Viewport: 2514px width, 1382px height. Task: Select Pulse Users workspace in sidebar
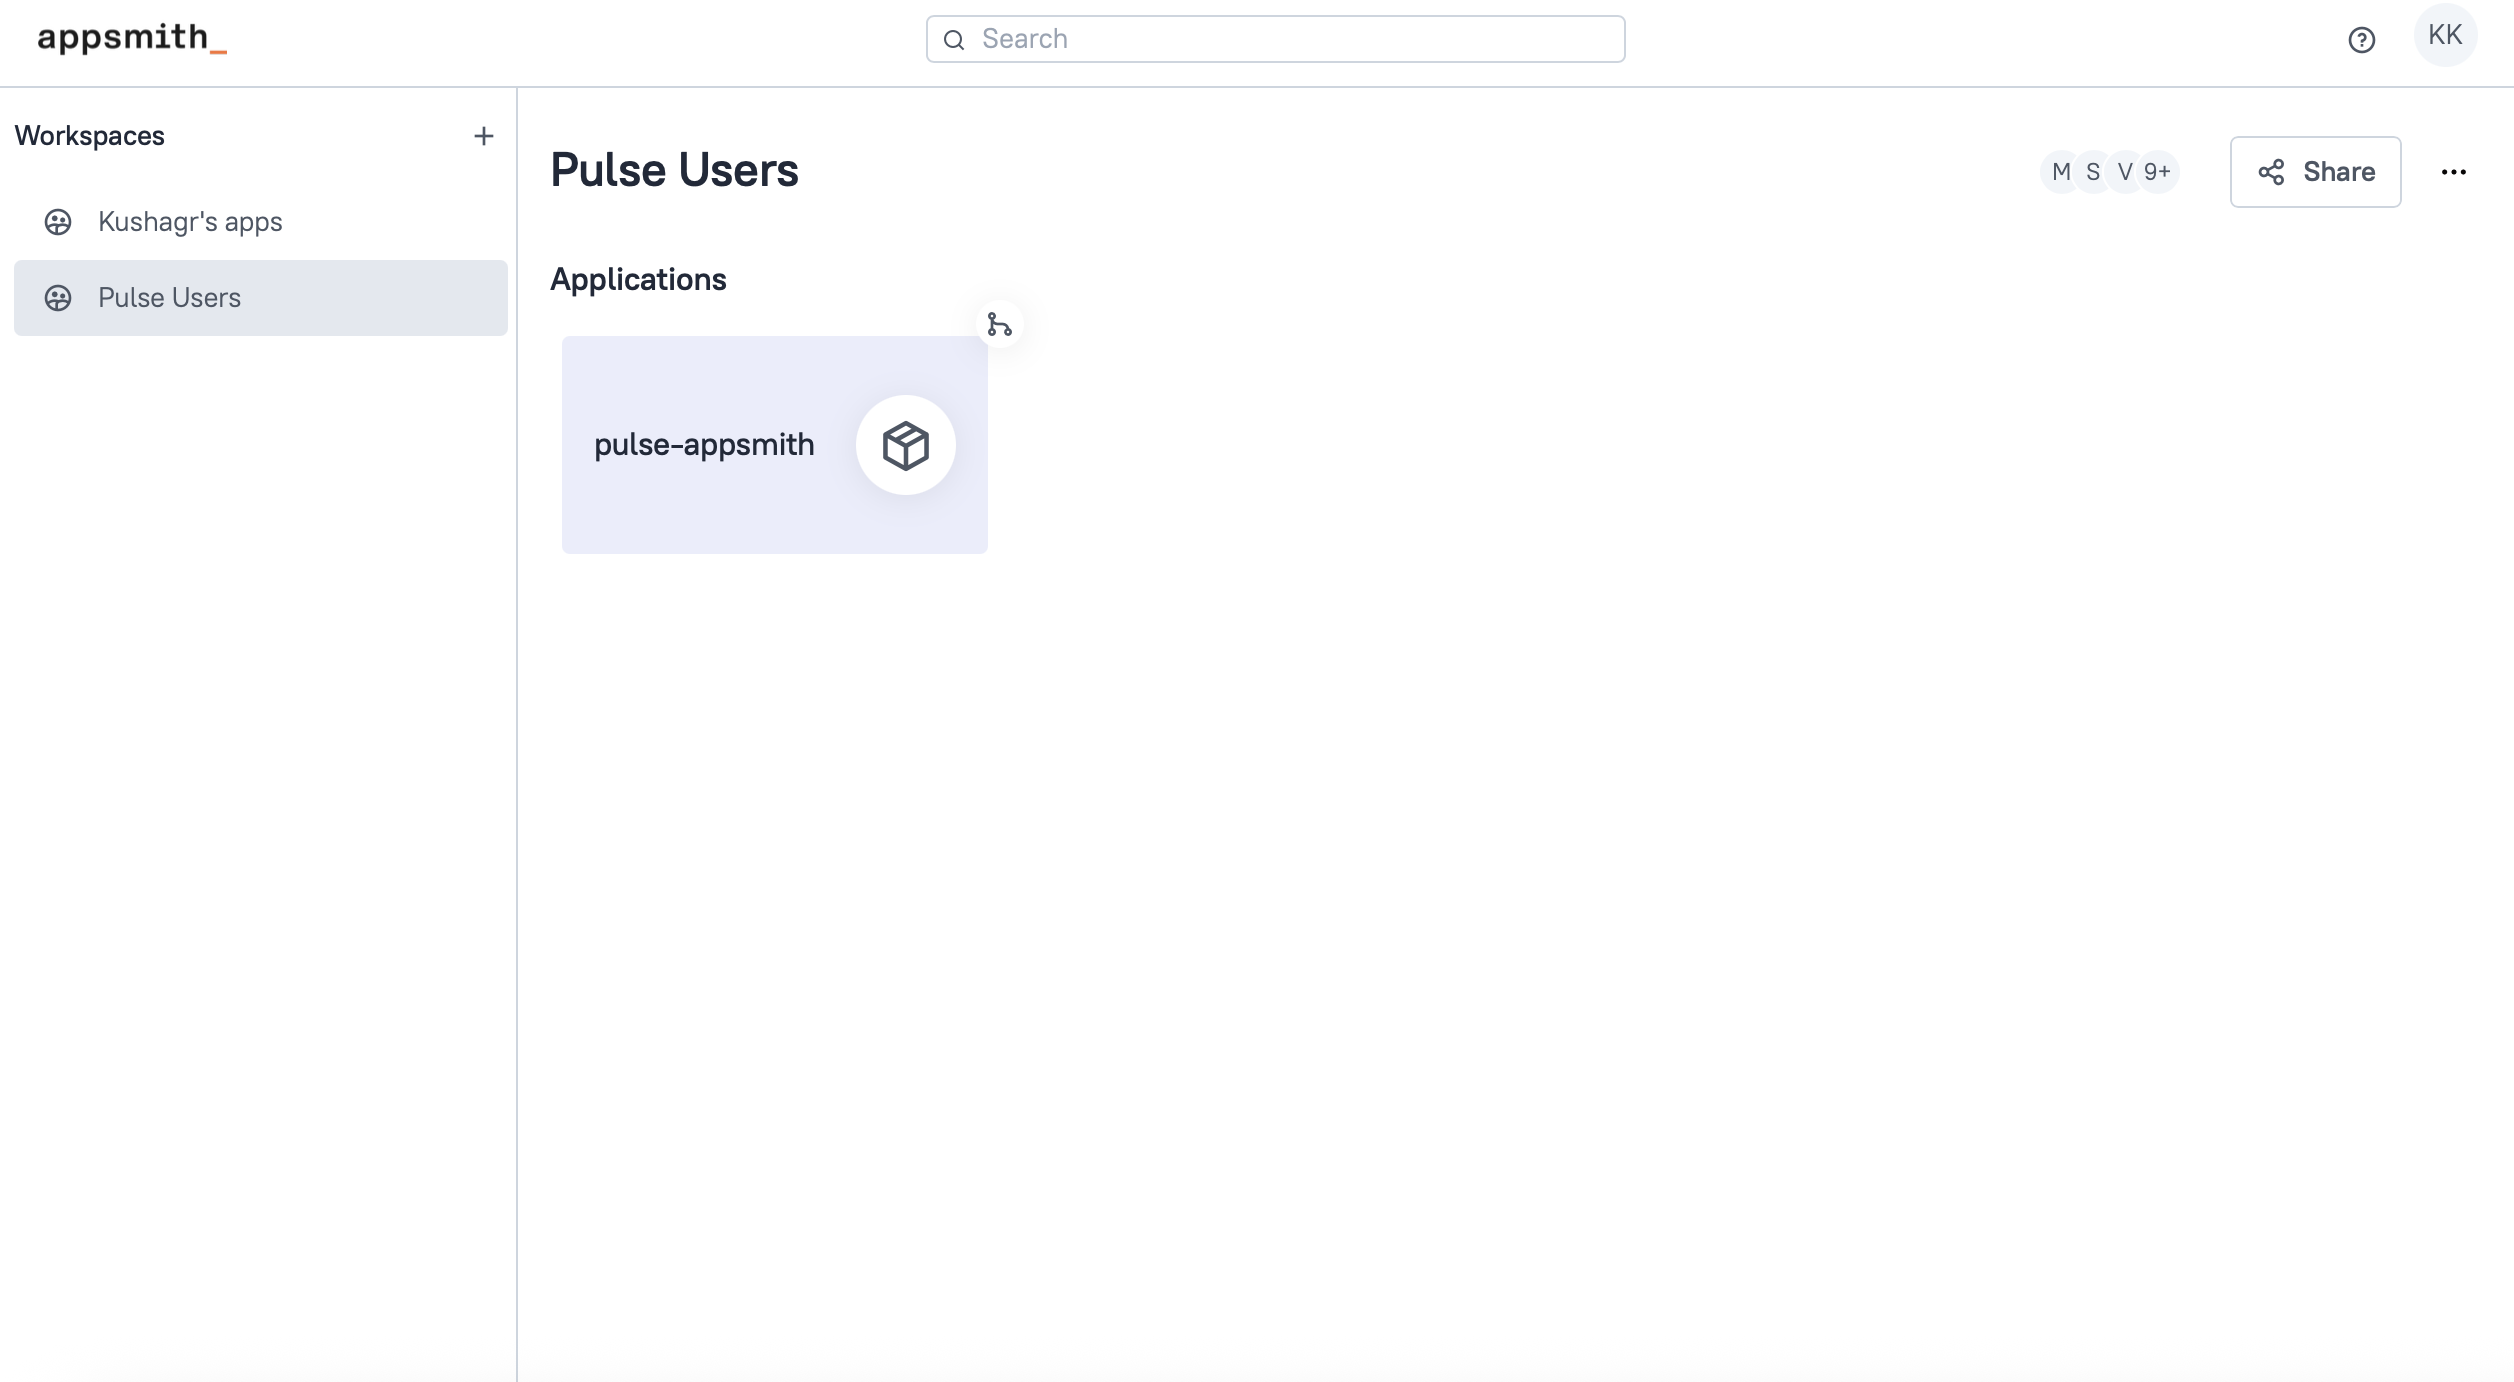[x=169, y=298]
